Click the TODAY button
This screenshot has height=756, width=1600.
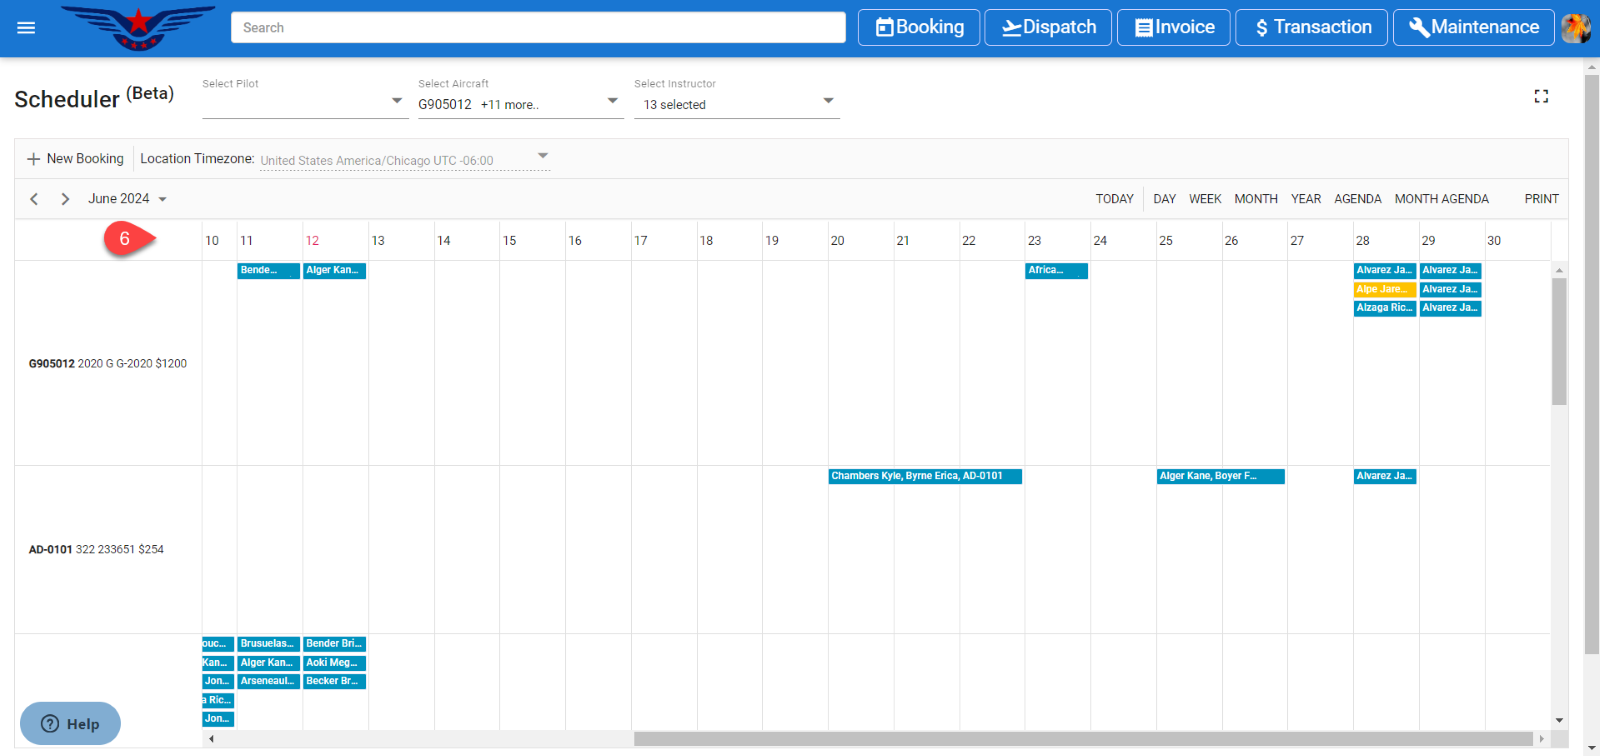tap(1114, 199)
